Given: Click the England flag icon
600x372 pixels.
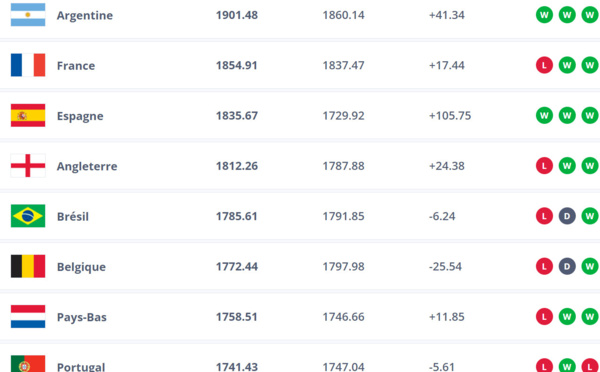Looking at the screenshot, I should point(28,166).
